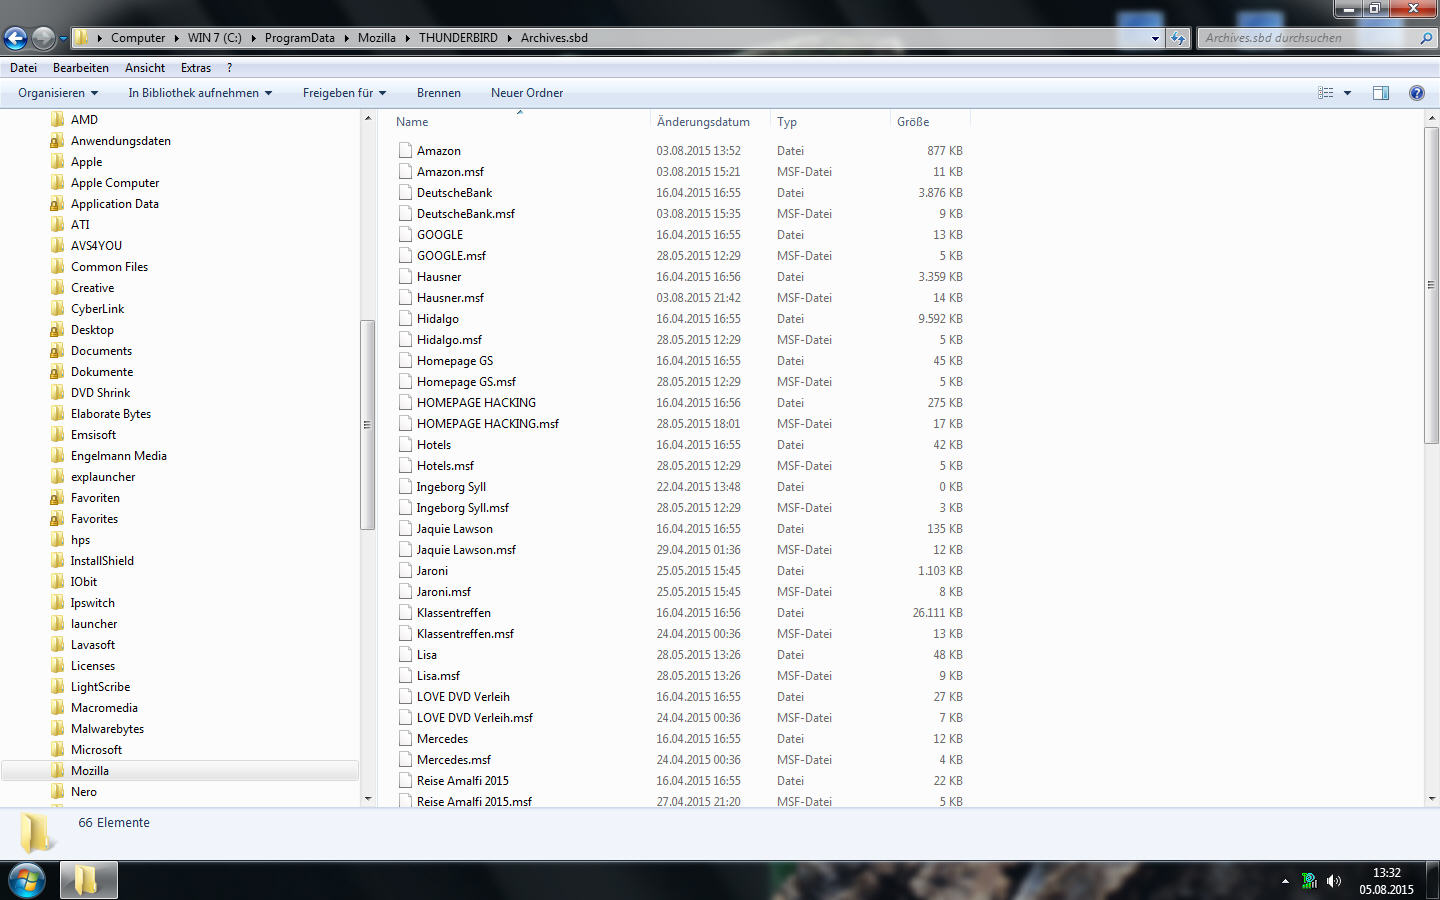Navigate to ProgramData in breadcrumb
This screenshot has width=1440, height=900.
click(x=300, y=38)
